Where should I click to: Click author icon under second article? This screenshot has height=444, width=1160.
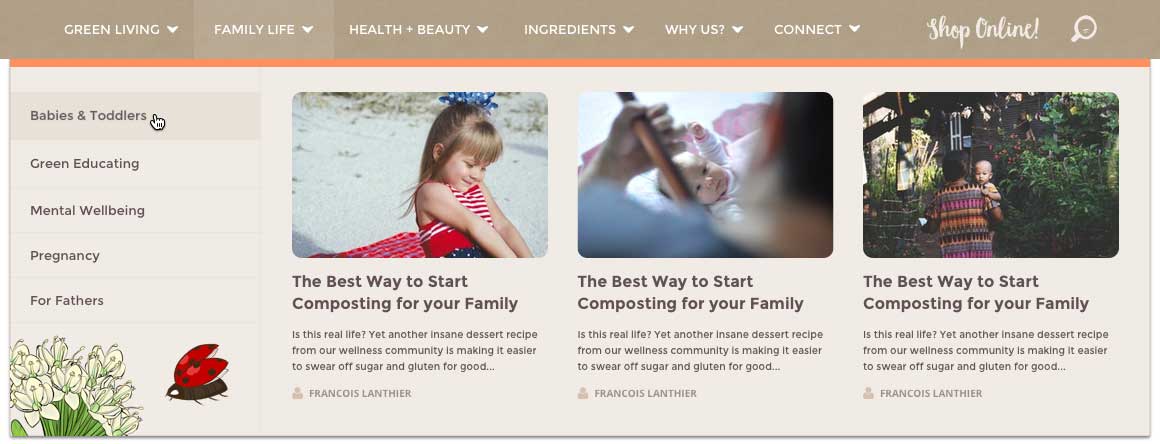pyautogui.click(x=583, y=393)
